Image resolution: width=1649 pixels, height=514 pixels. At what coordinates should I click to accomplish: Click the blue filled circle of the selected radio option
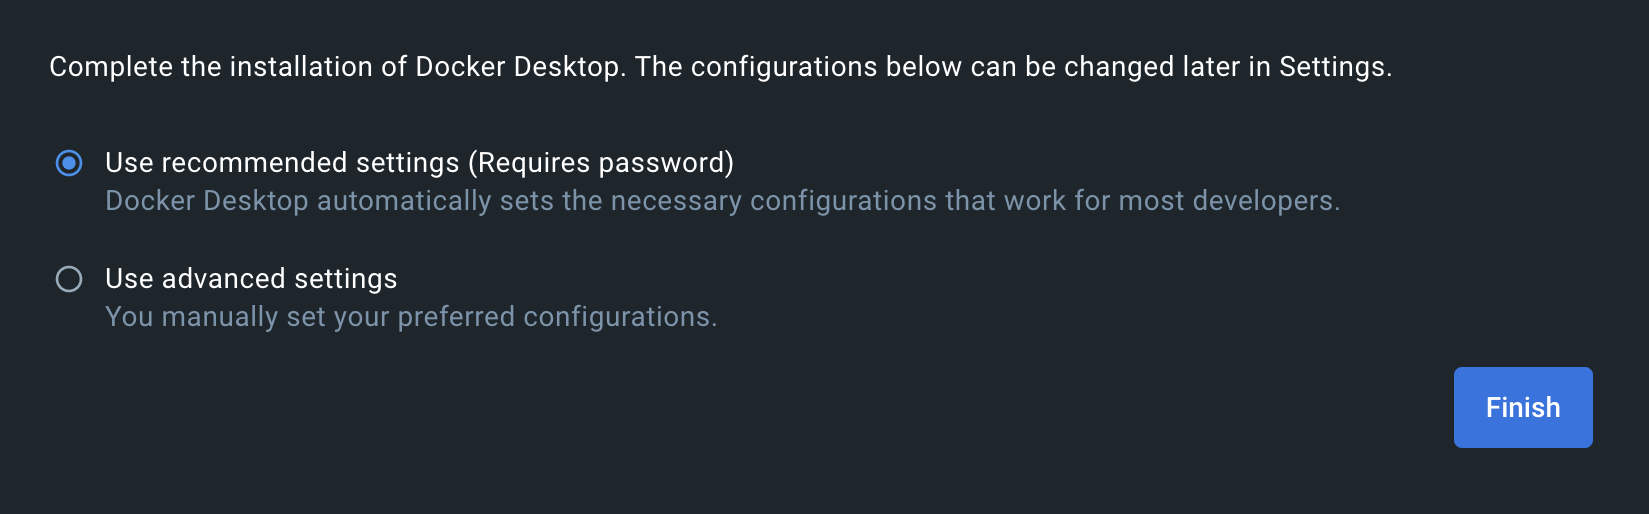point(69,163)
